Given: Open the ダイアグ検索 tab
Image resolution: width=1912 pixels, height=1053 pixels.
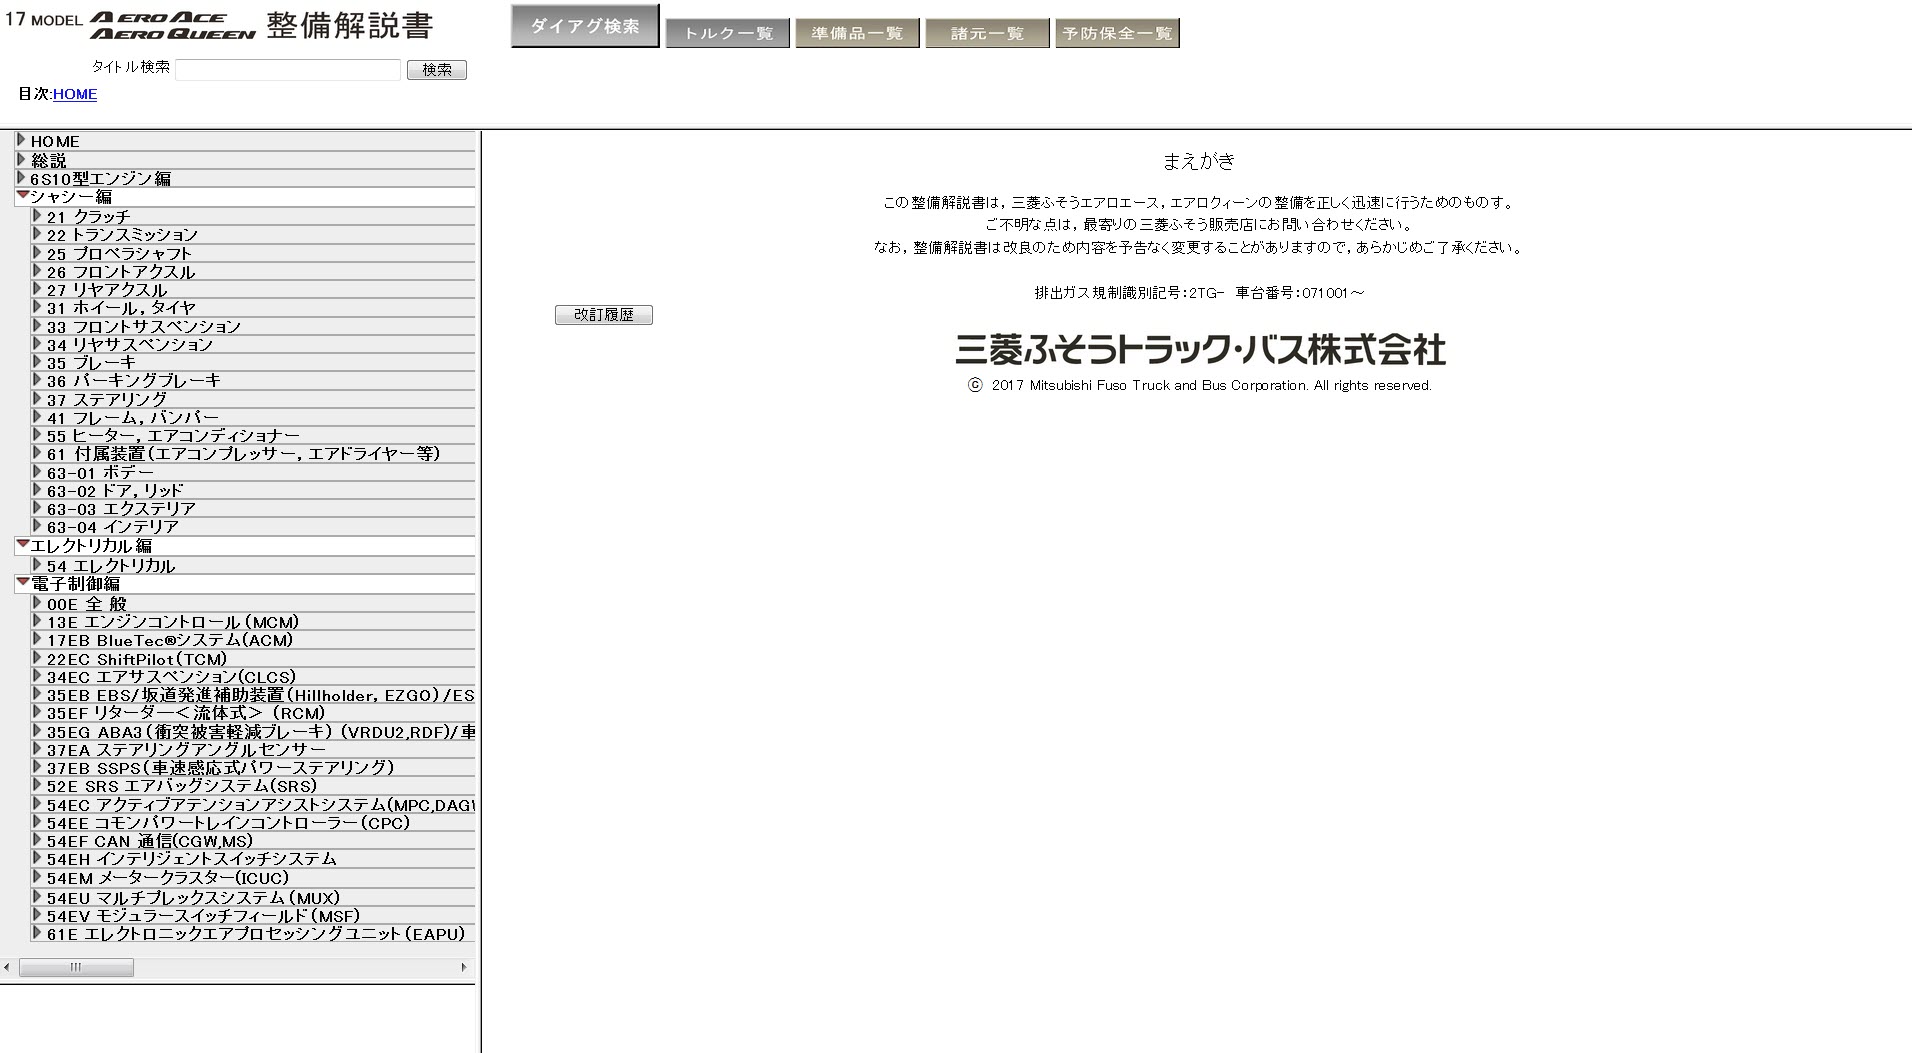Looking at the screenshot, I should [584, 26].
